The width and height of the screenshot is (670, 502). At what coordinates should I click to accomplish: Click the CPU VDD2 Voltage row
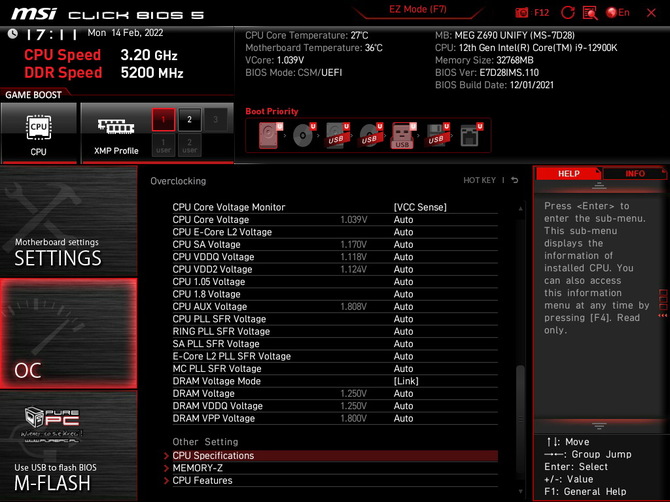(x=335, y=269)
